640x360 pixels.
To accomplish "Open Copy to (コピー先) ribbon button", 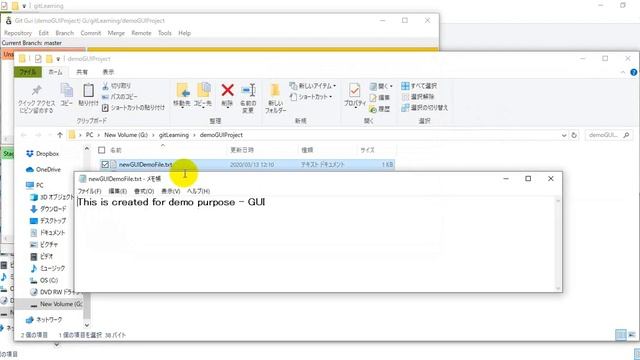I will point(203,95).
